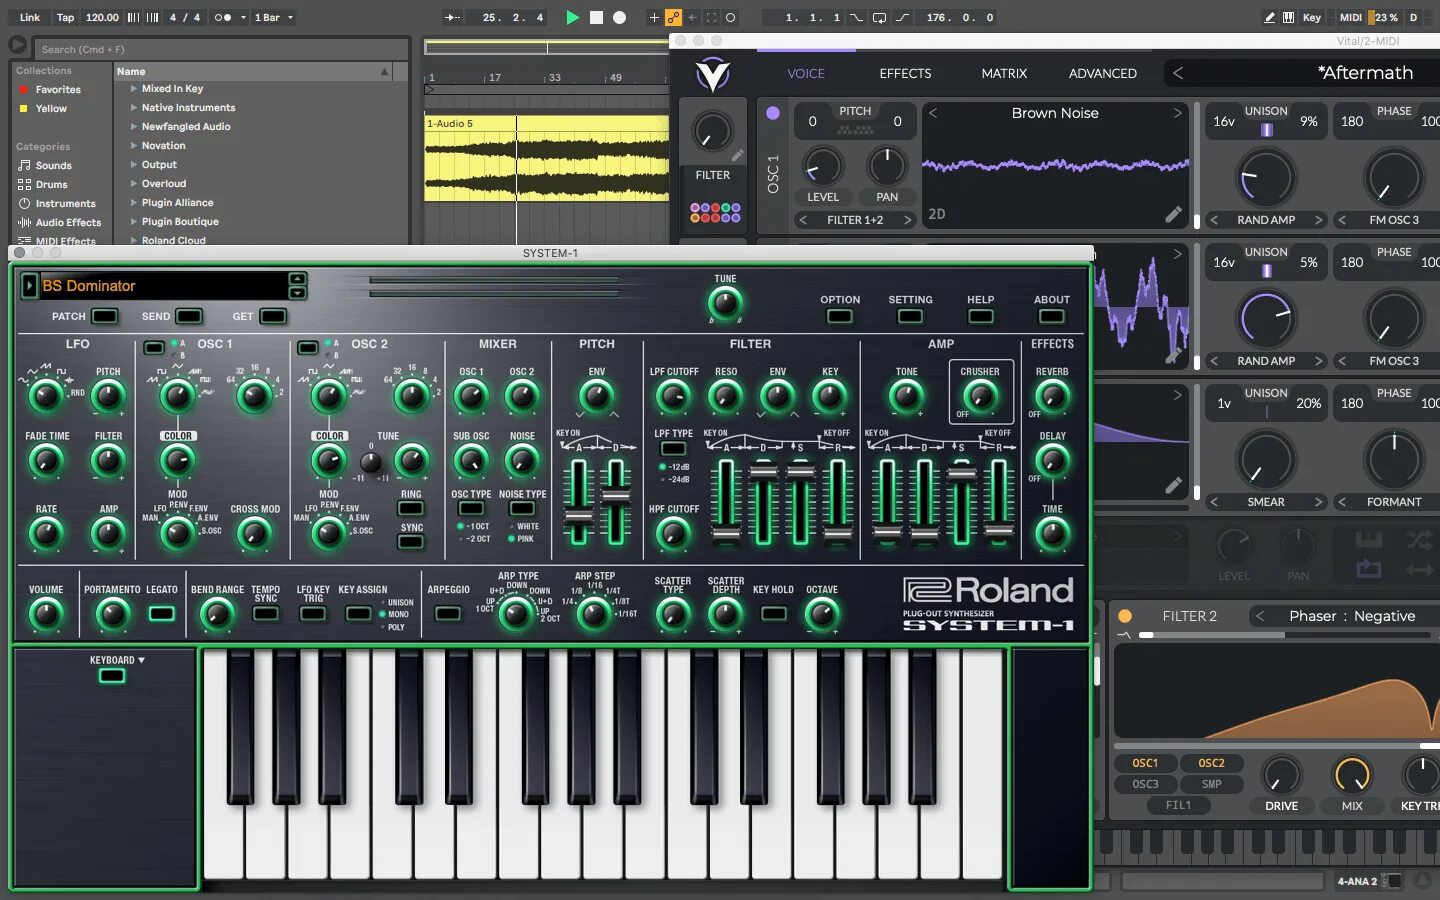Open Vital's filter routing color dots
The image size is (1440, 900).
tap(715, 212)
